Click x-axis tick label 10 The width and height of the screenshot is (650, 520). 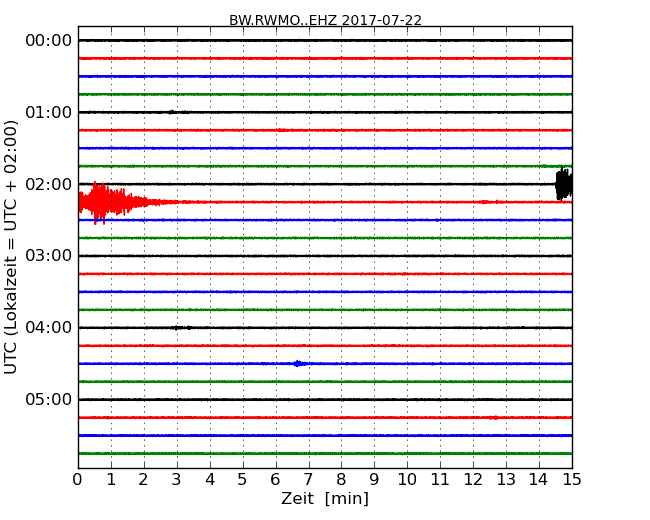click(x=407, y=480)
